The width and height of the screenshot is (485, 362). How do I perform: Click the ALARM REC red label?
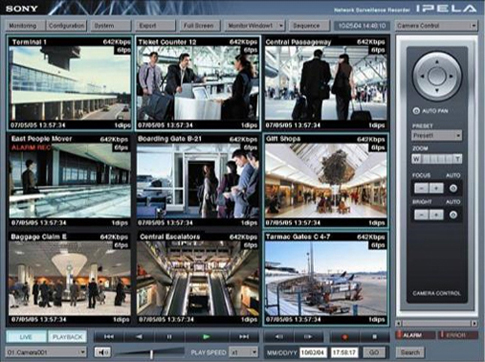(31, 148)
